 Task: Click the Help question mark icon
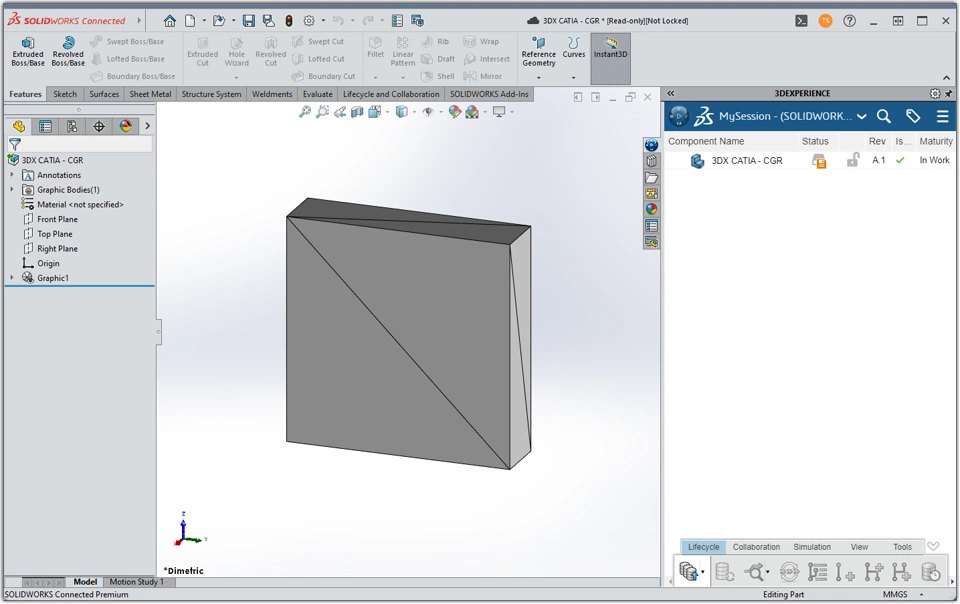click(x=849, y=21)
